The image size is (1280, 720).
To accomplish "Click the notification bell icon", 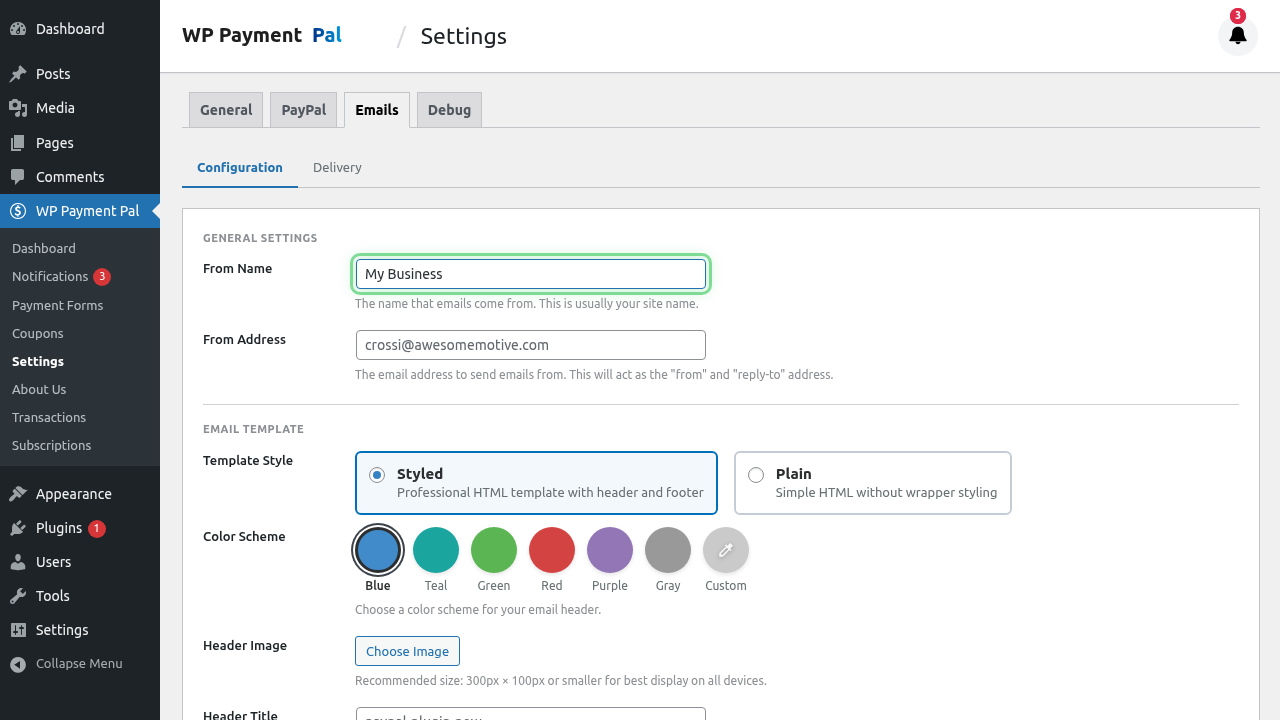I will [1237, 36].
